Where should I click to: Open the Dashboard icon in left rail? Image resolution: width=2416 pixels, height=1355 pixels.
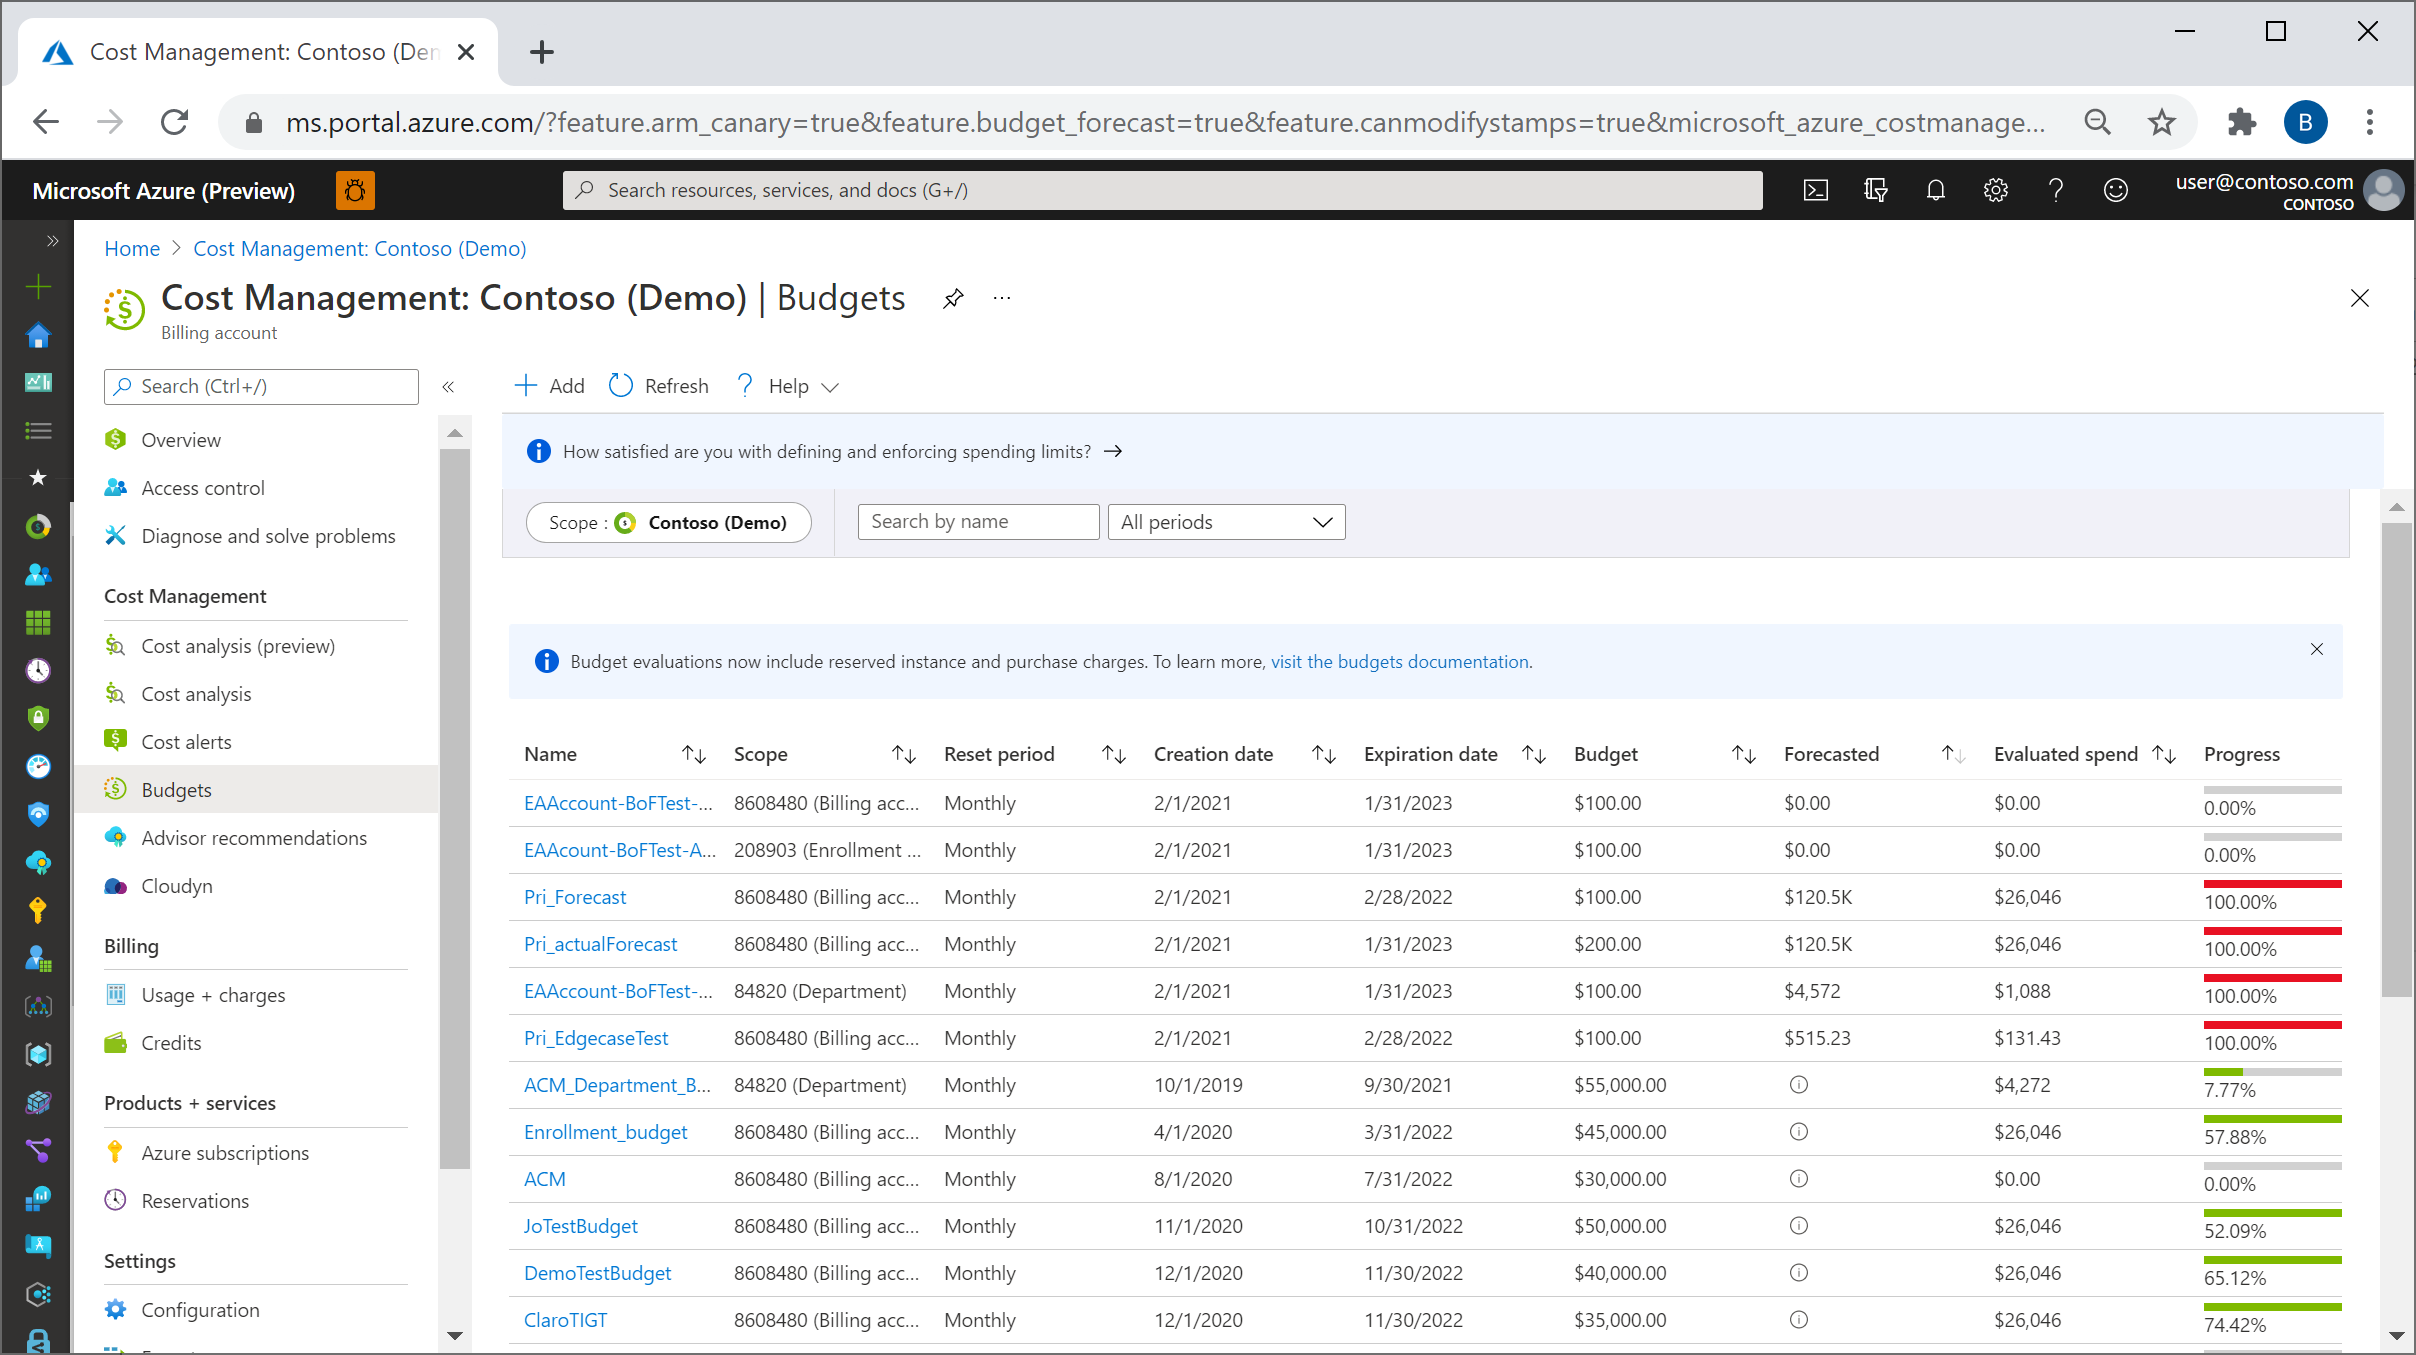click(x=37, y=382)
